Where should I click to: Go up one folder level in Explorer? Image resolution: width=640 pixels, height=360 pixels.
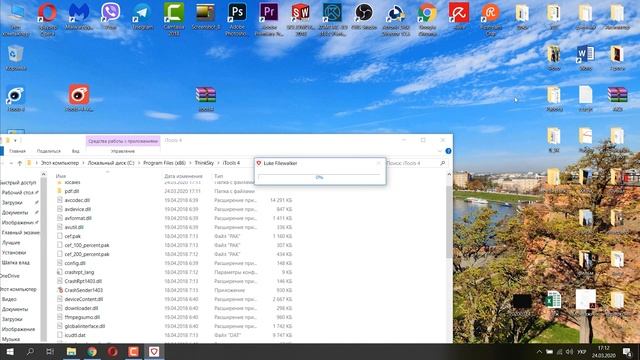click(20, 163)
